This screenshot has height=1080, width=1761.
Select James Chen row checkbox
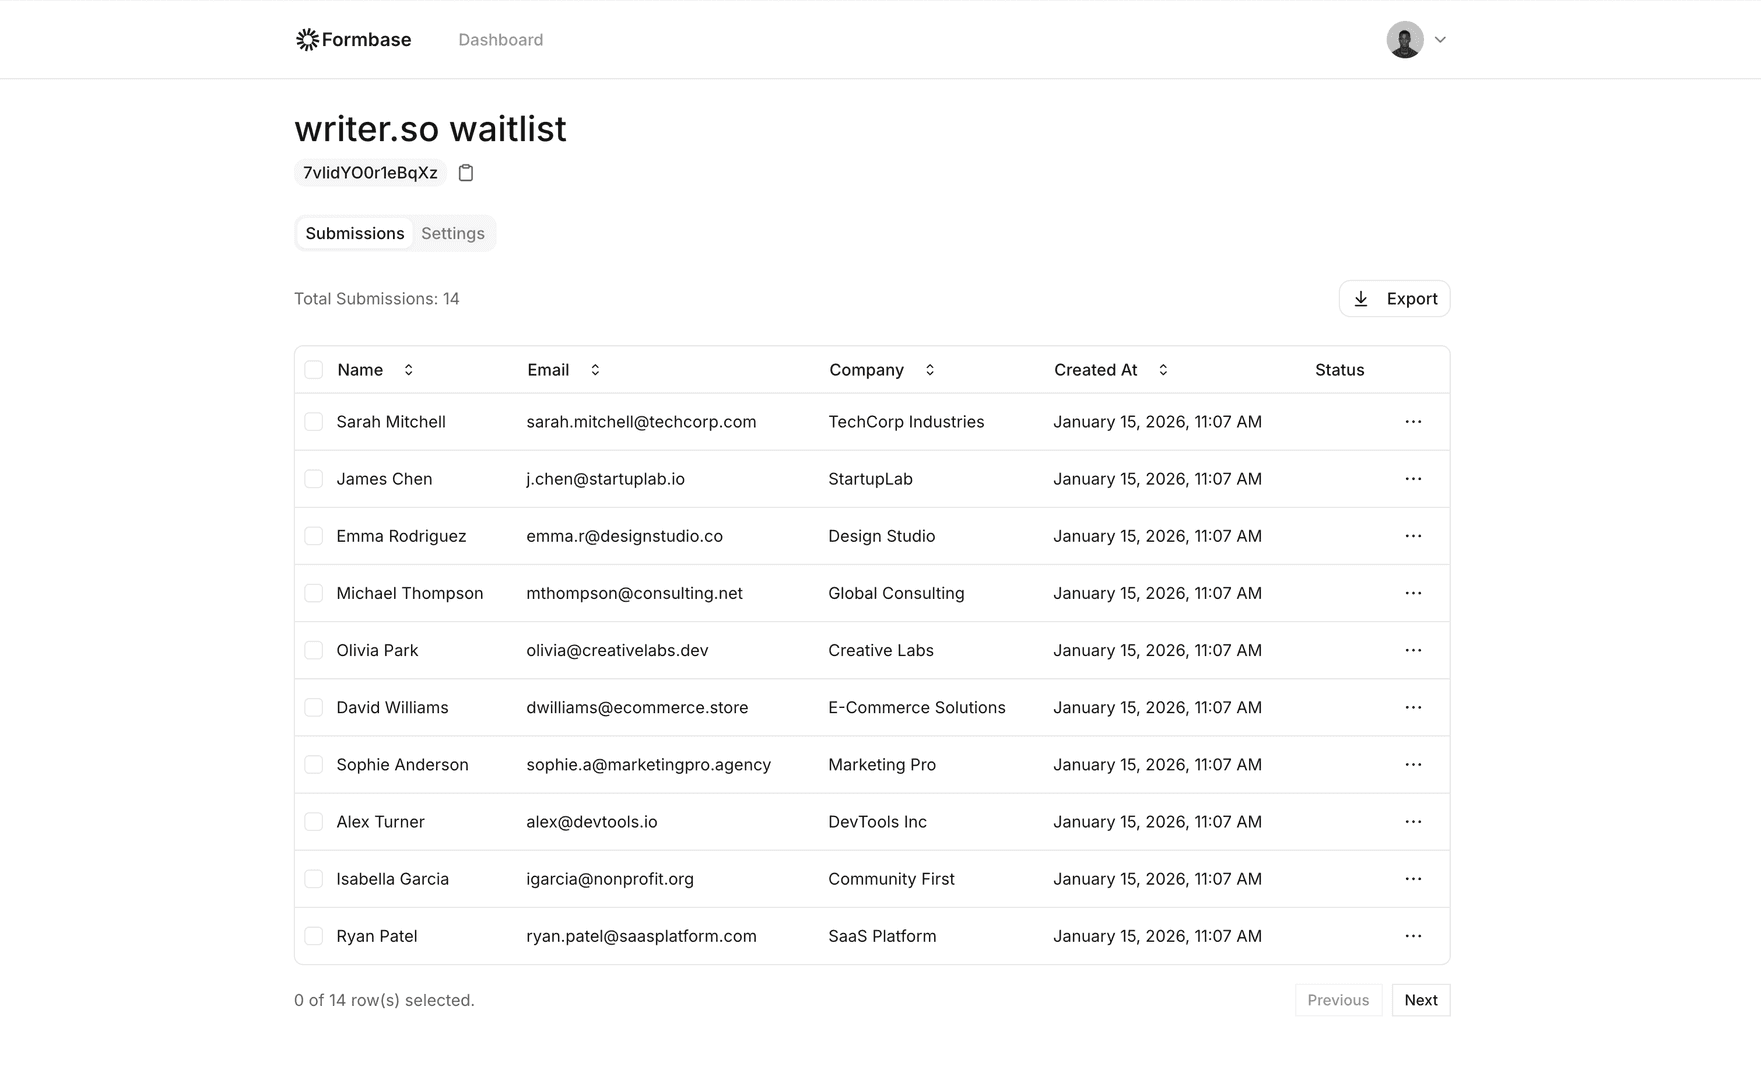coord(314,479)
